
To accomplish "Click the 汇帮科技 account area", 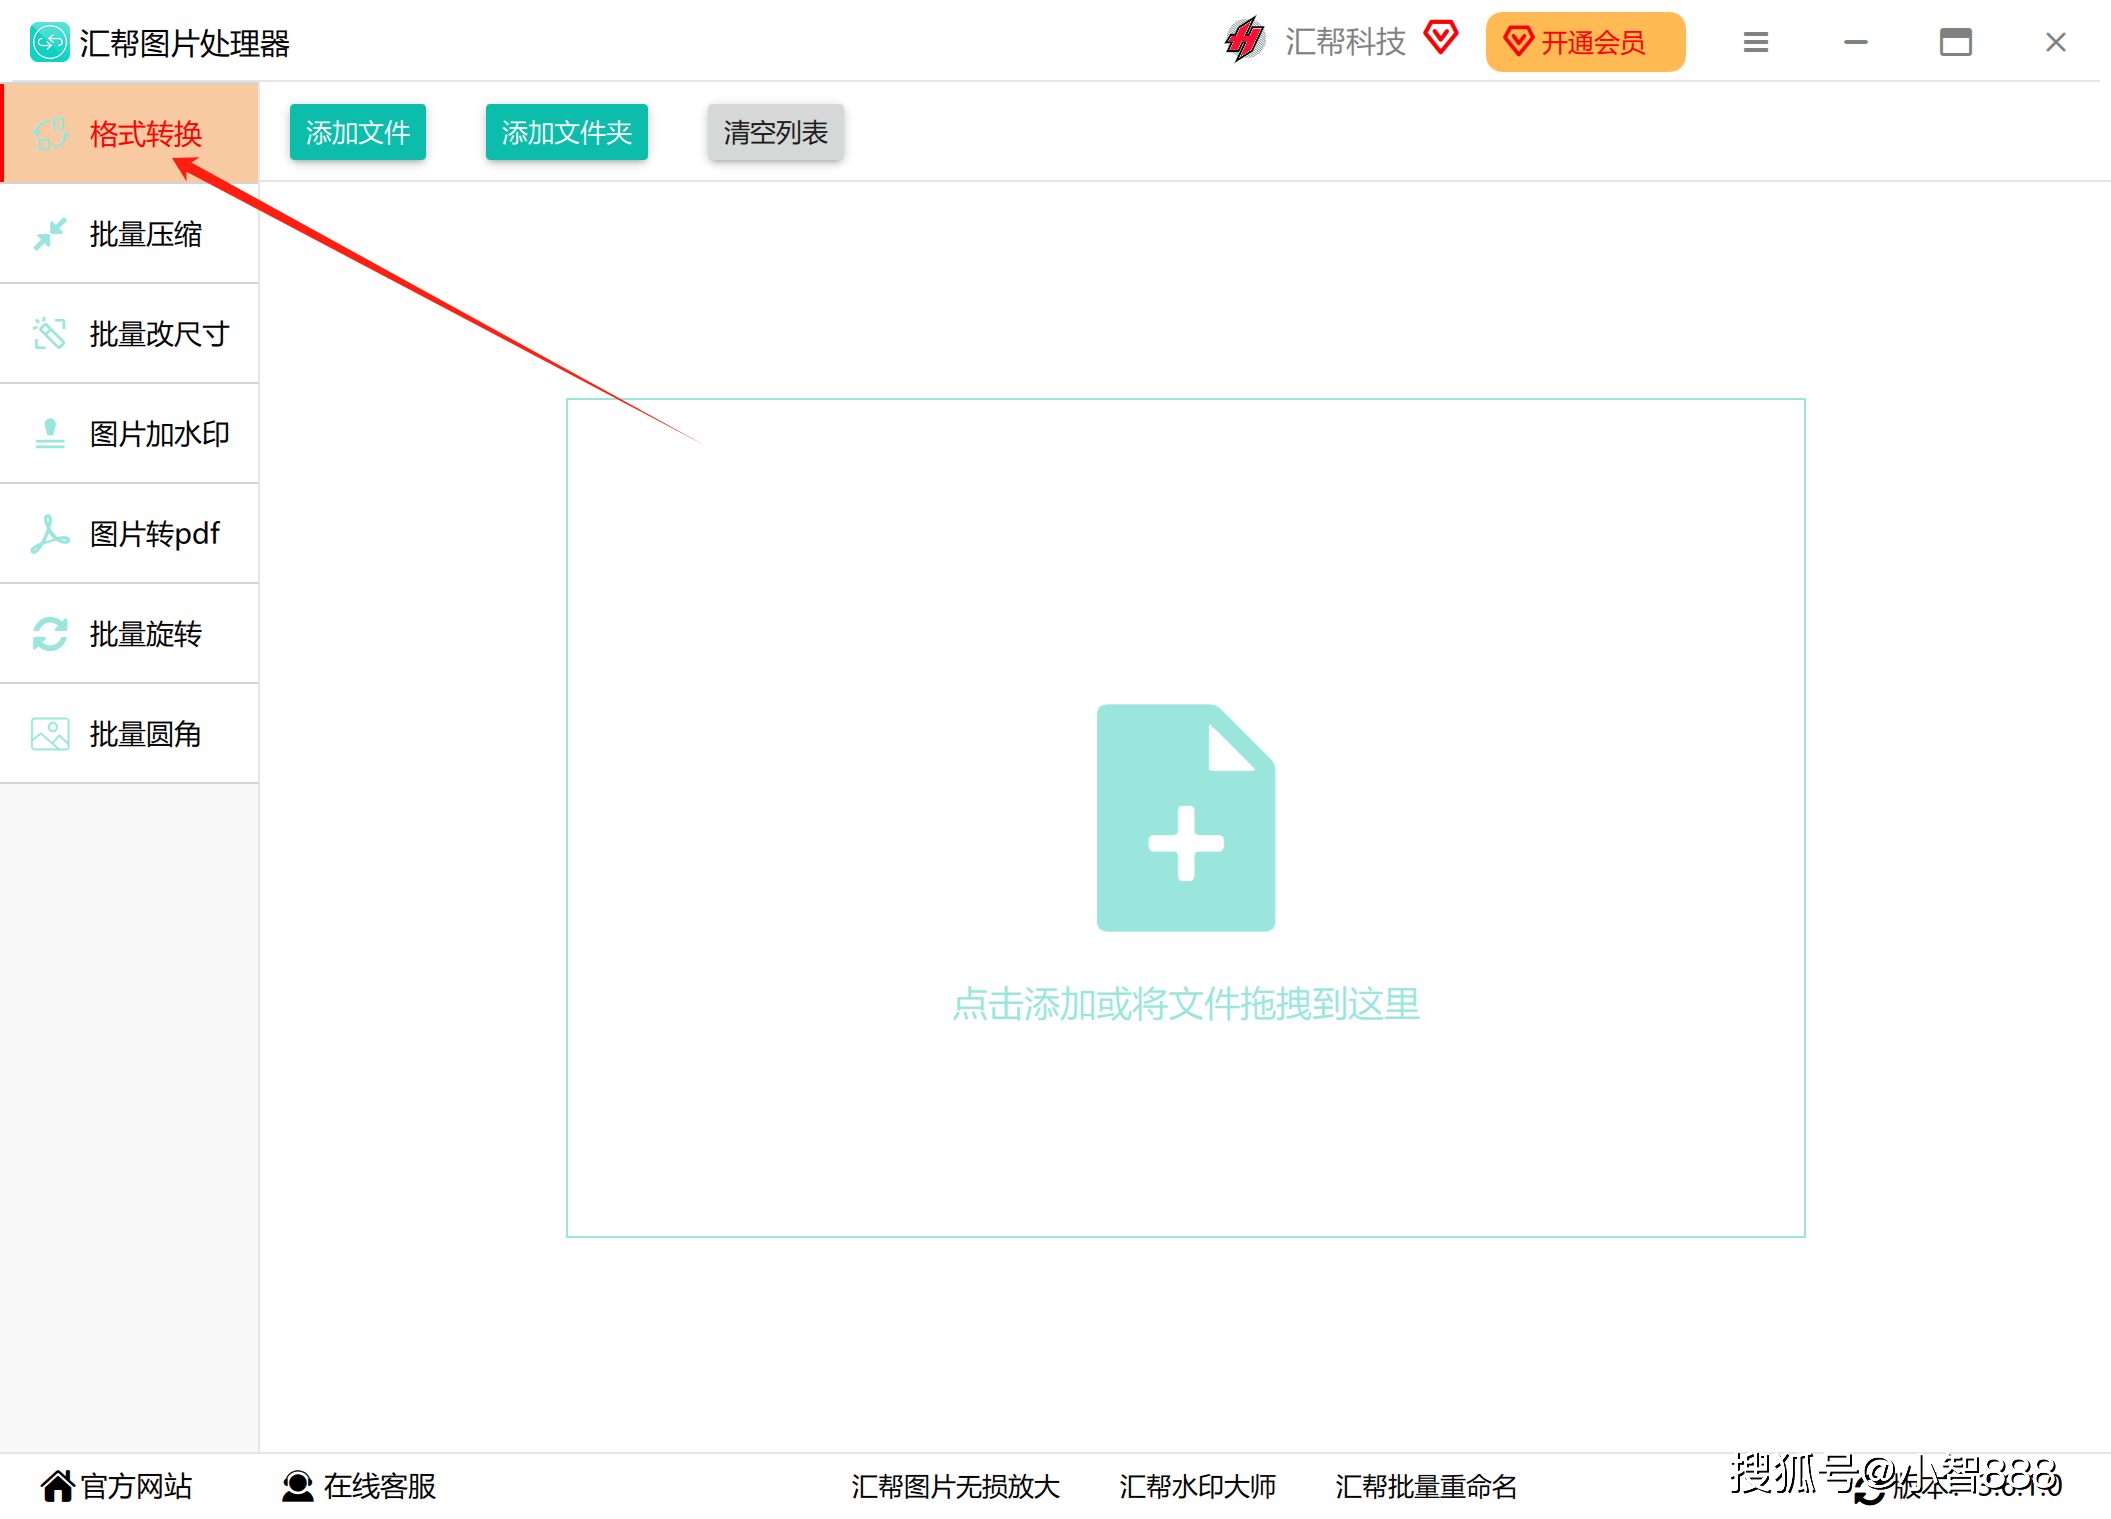I will click(1344, 41).
